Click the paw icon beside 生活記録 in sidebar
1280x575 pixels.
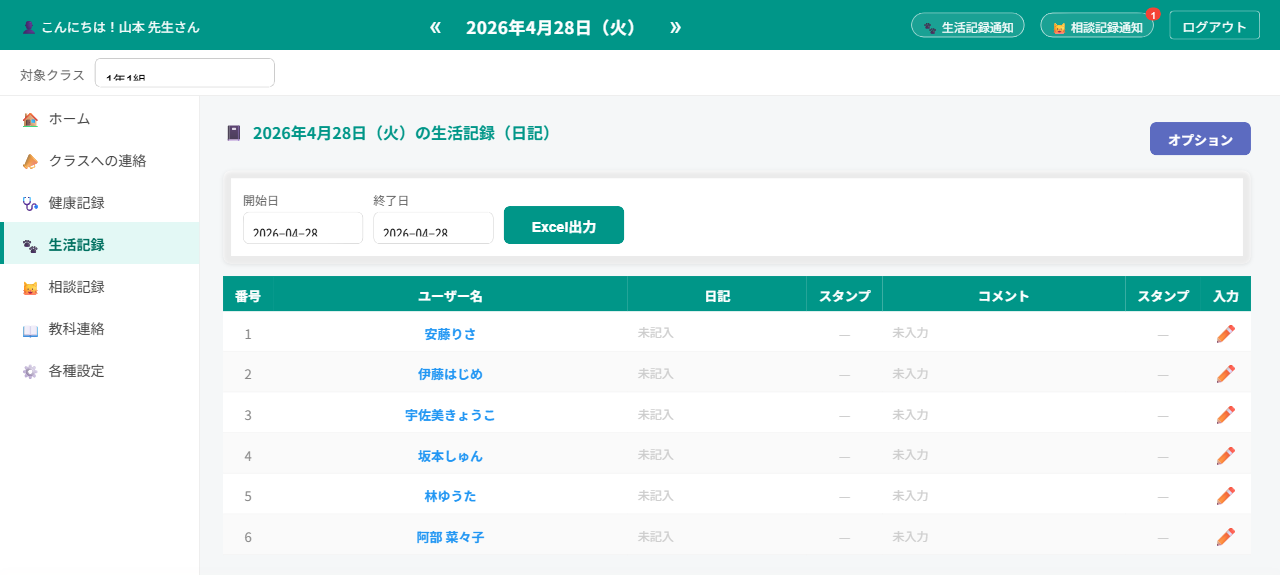pyautogui.click(x=30, y=245)
